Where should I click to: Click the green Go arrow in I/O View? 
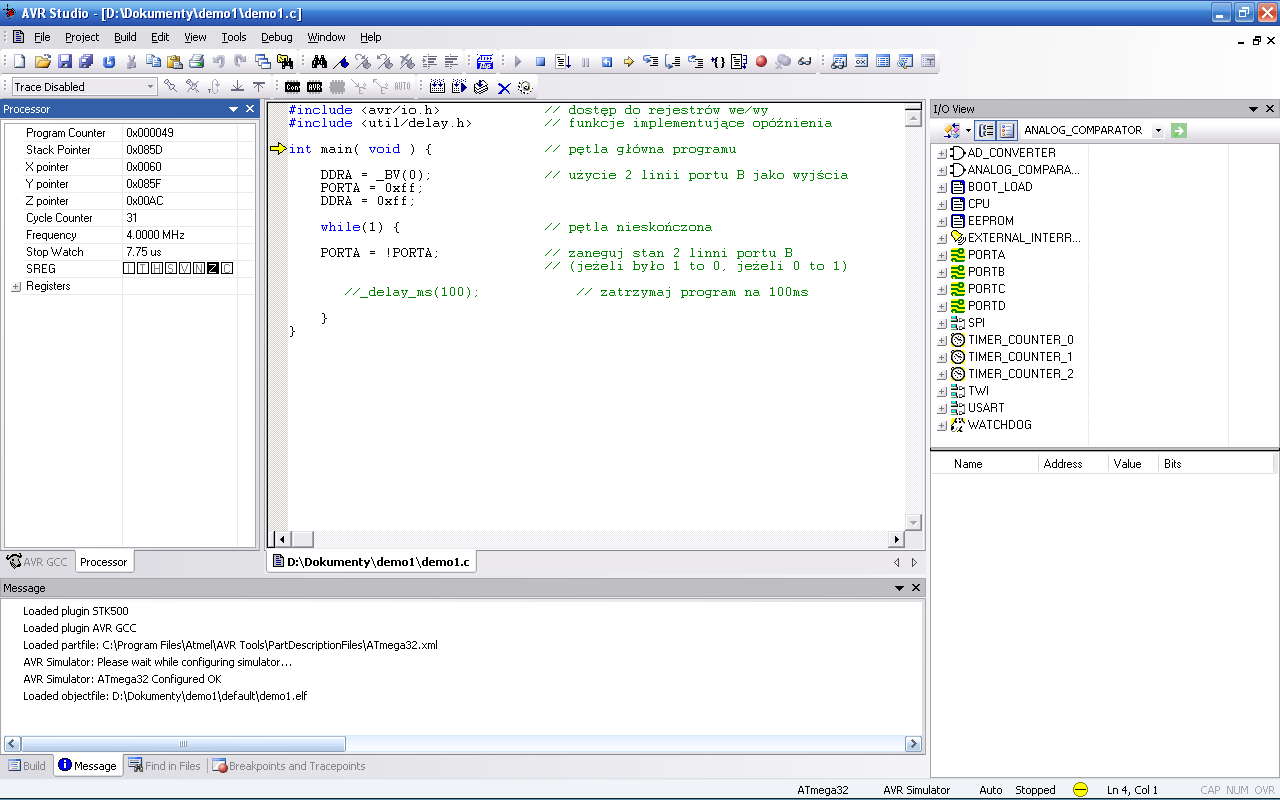(x=1179, y=130)
